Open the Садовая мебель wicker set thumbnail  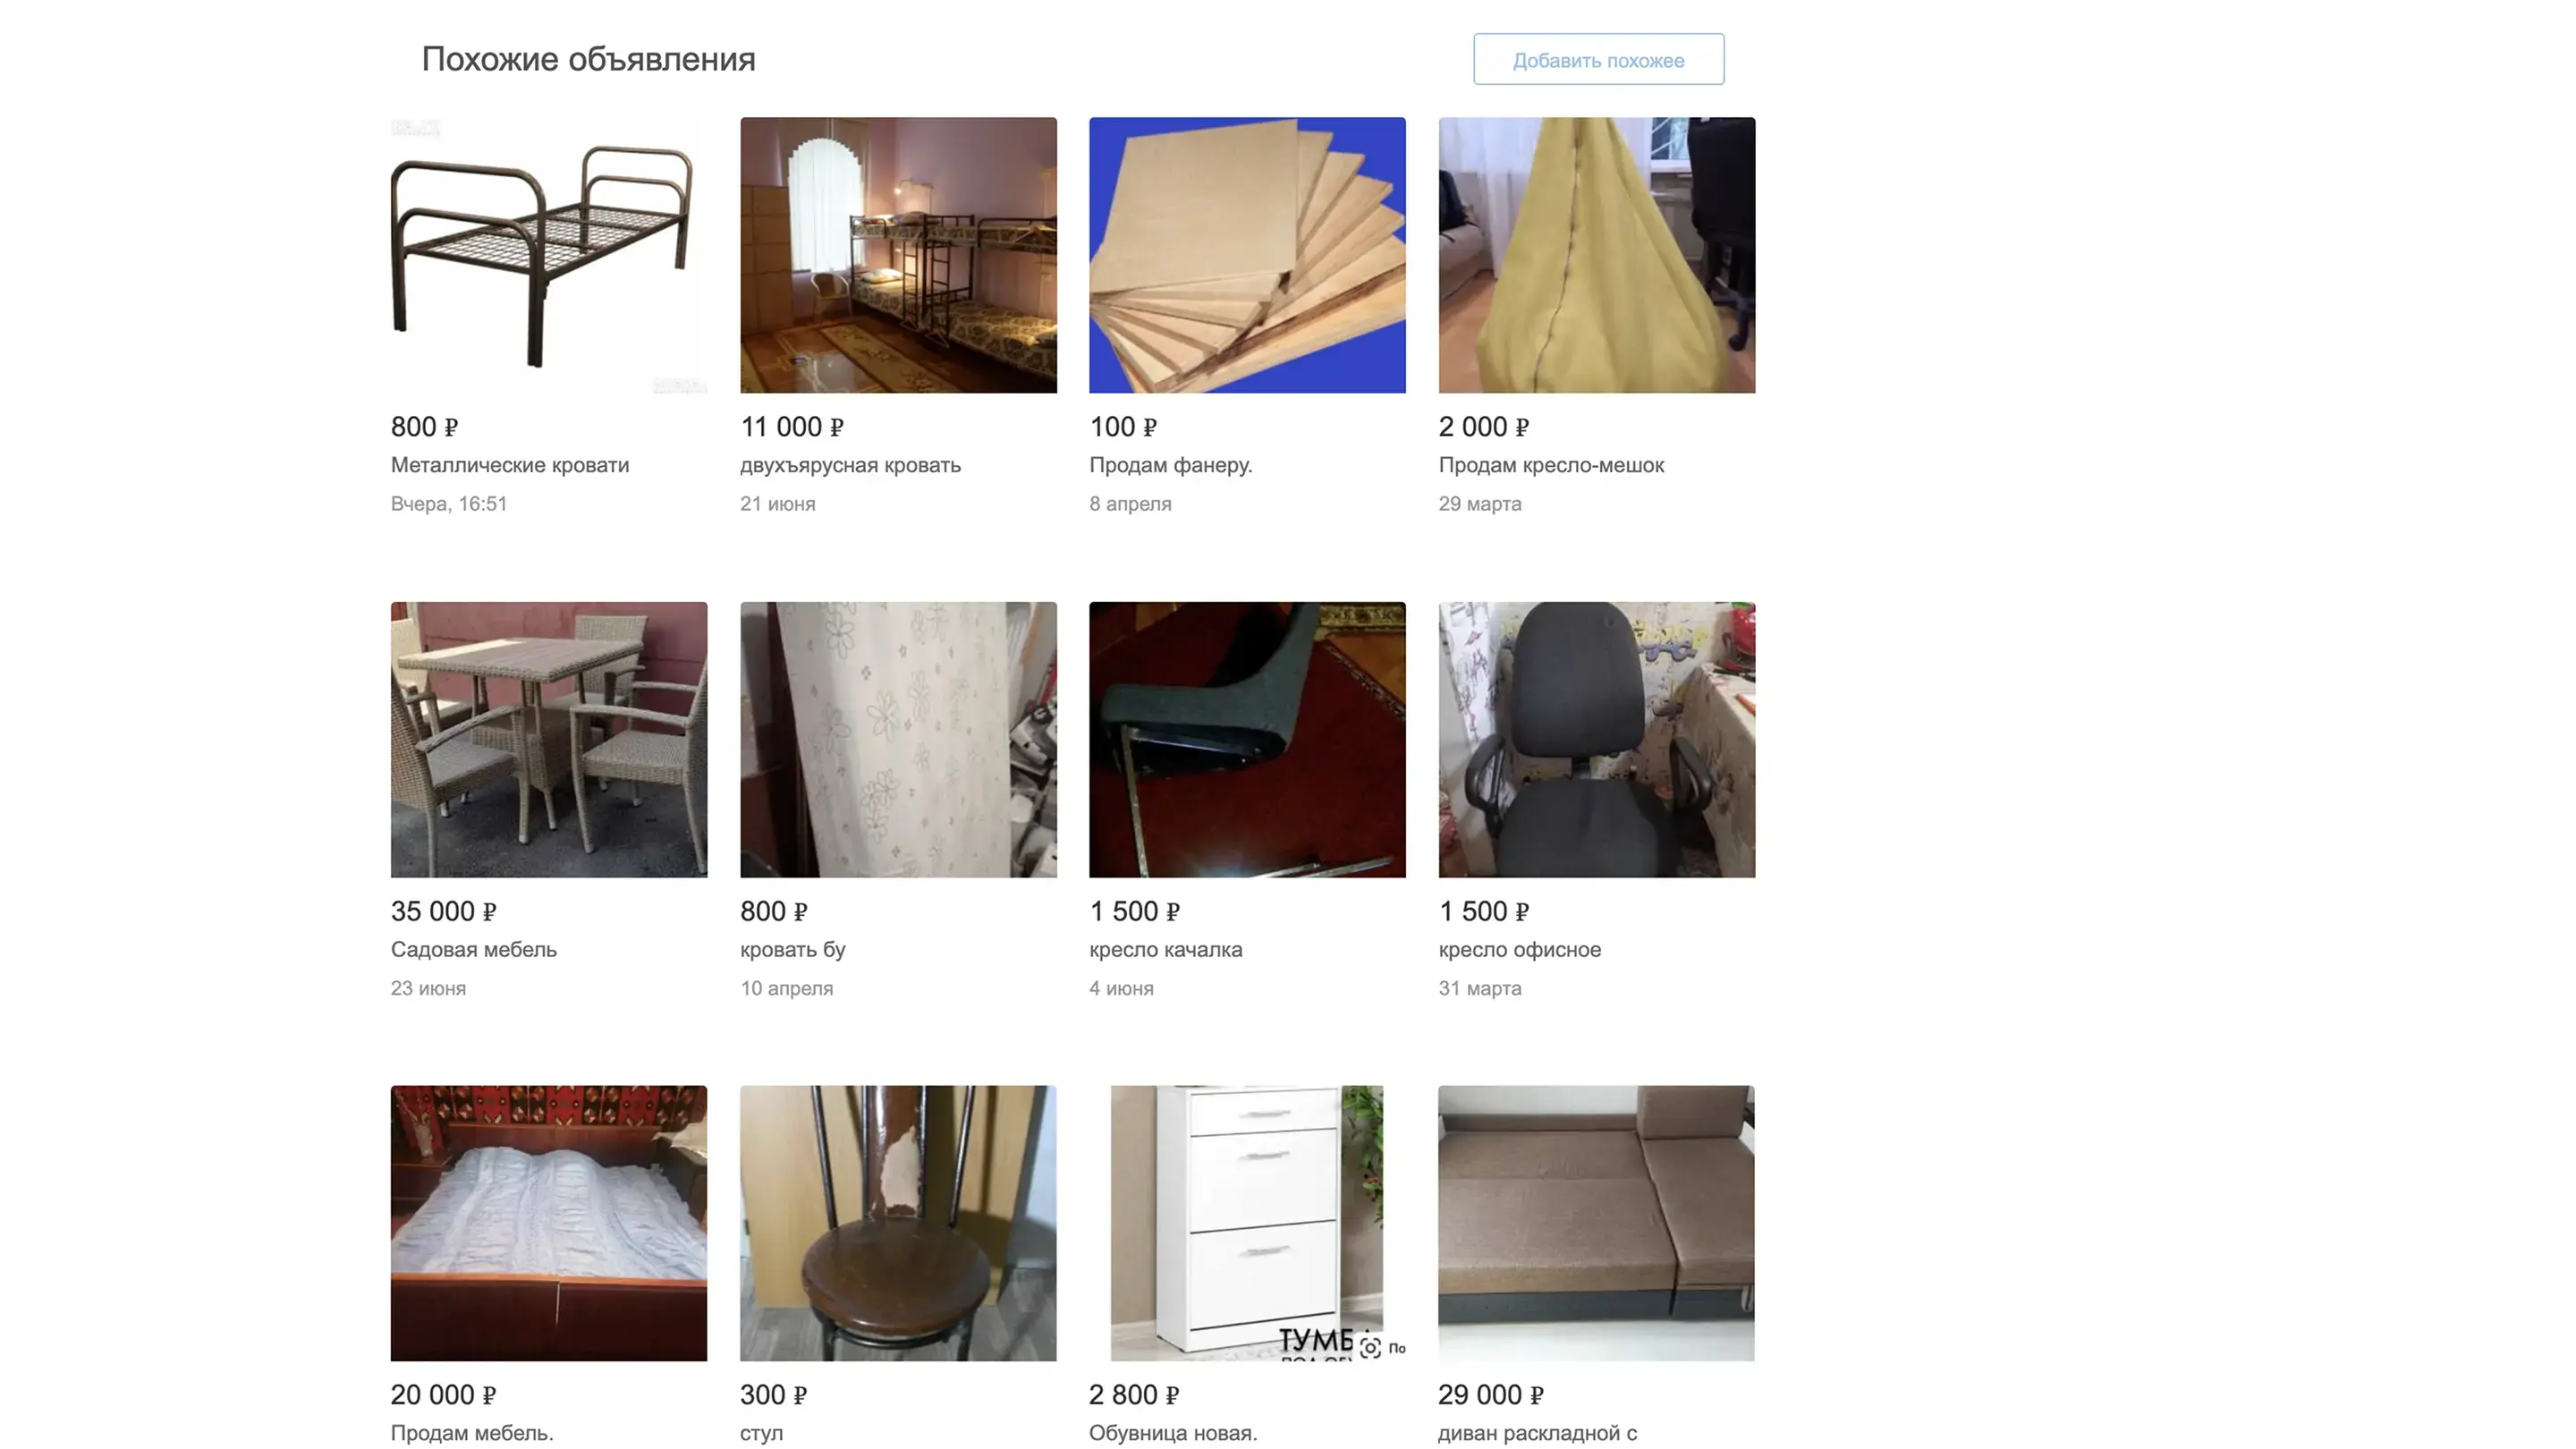point(549,739)
